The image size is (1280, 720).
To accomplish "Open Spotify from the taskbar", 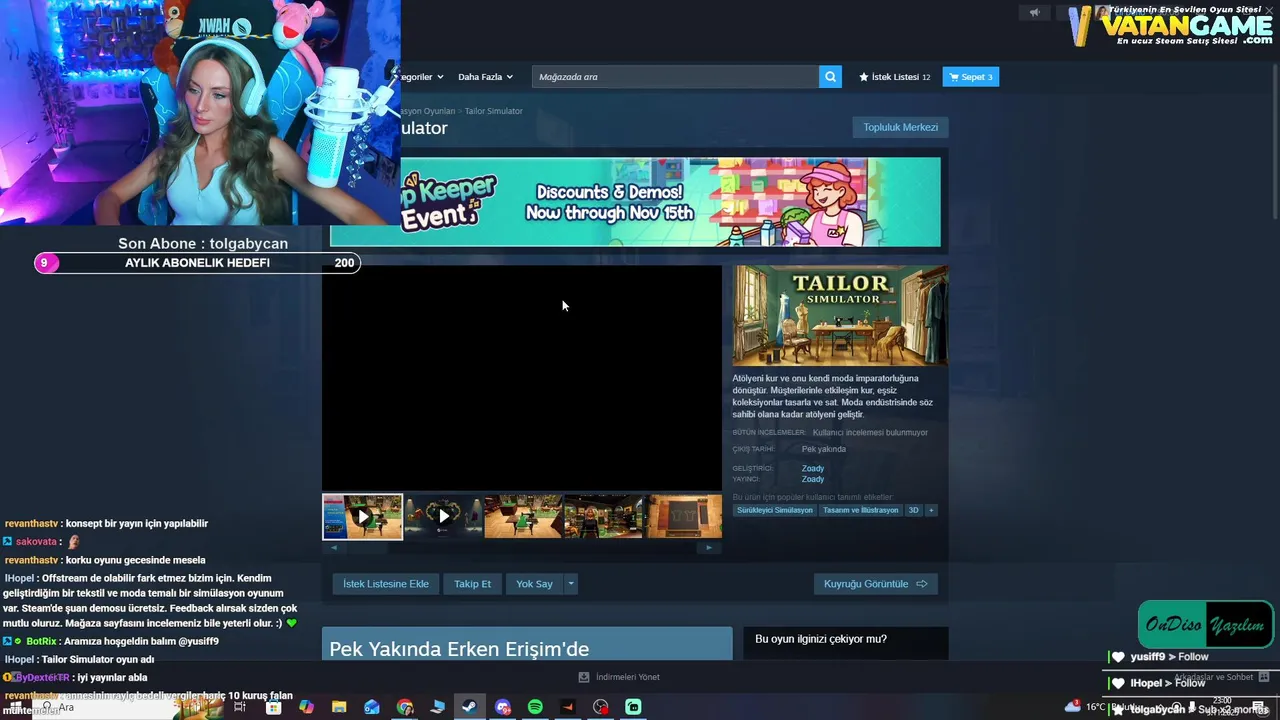I will click(x=535, y=707).
